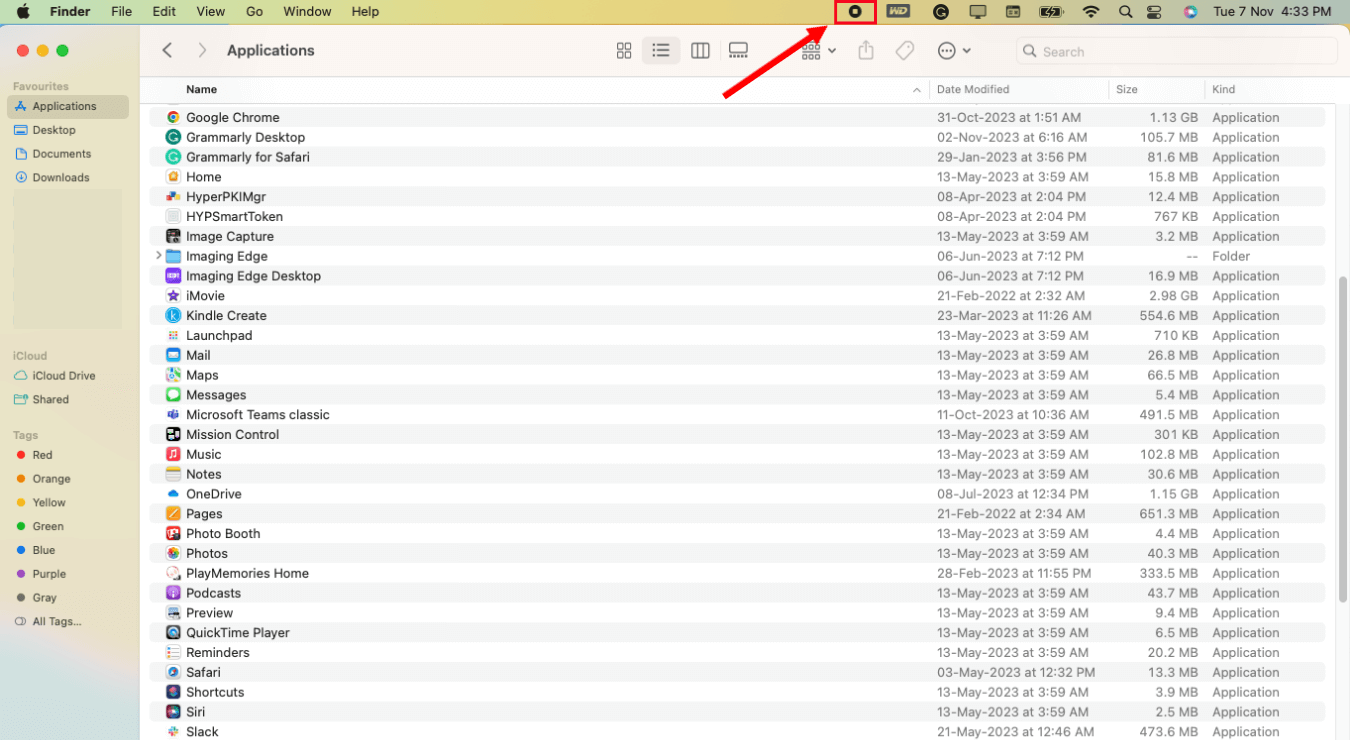Click the OneDrive cloud icon
This screenshot has height=740, width=1350.
point(173,494)
